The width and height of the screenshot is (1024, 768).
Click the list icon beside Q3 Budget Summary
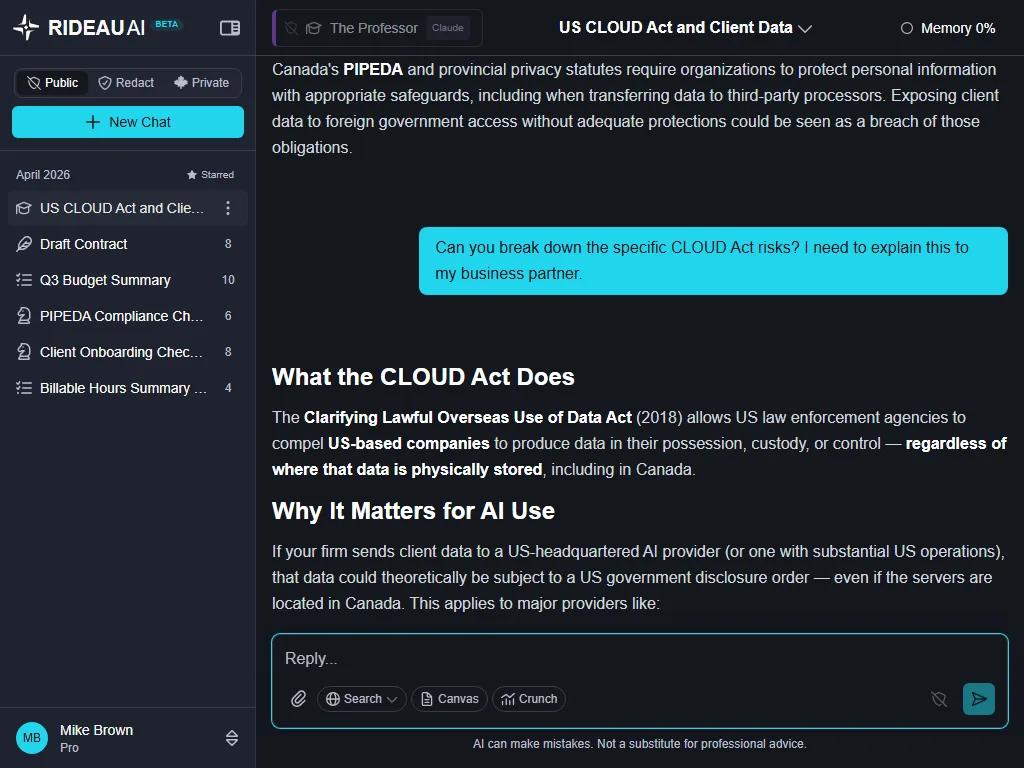click(24, 280)
